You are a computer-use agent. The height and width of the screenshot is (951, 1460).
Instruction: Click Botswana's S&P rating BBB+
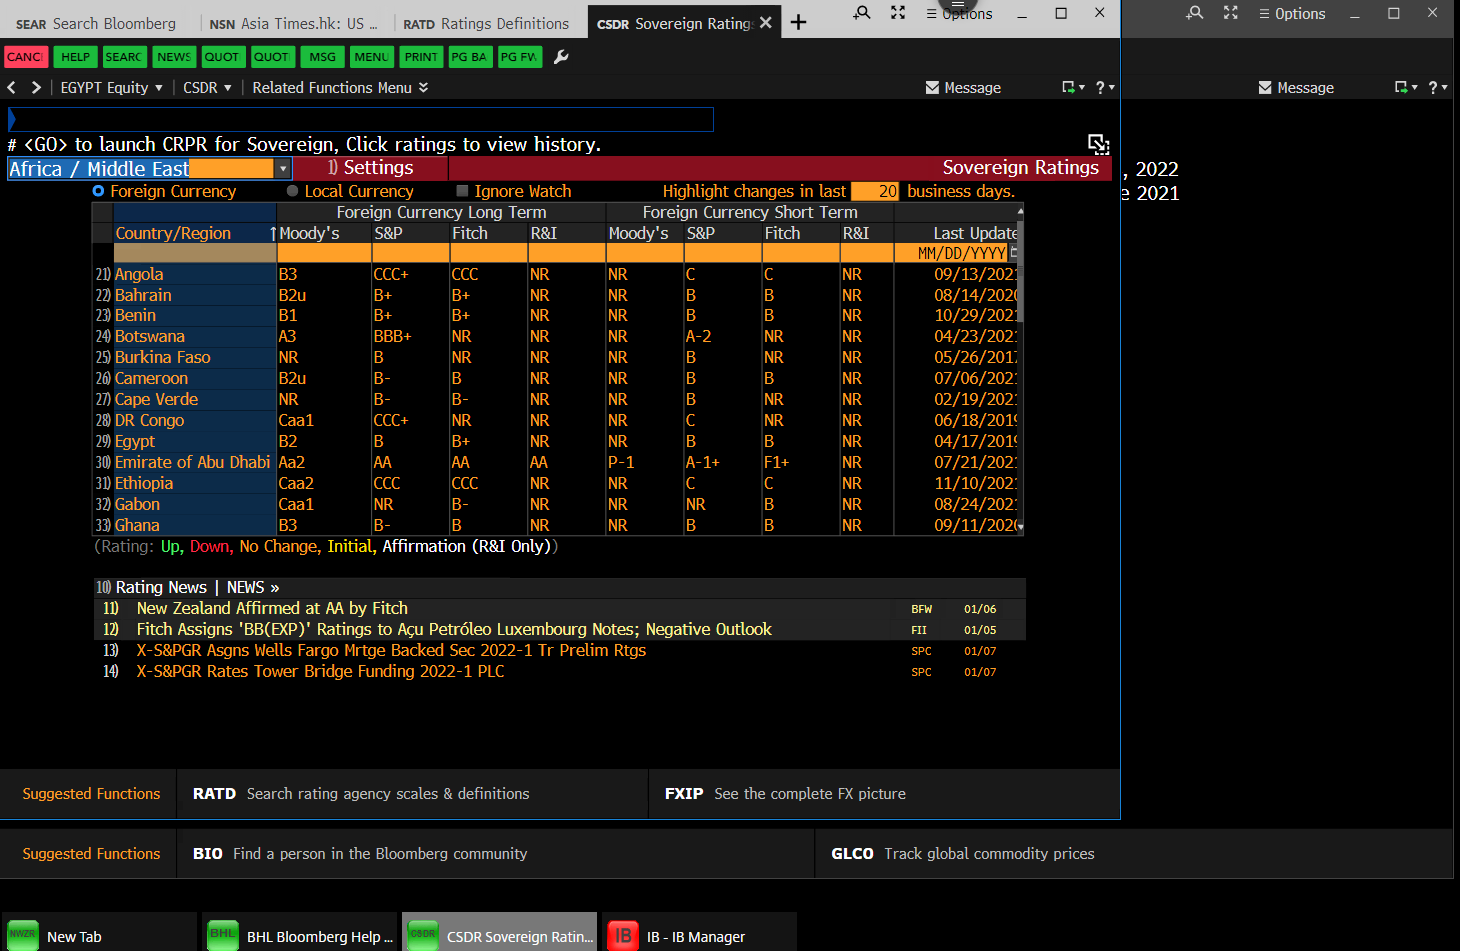click(x=392, y=337)
